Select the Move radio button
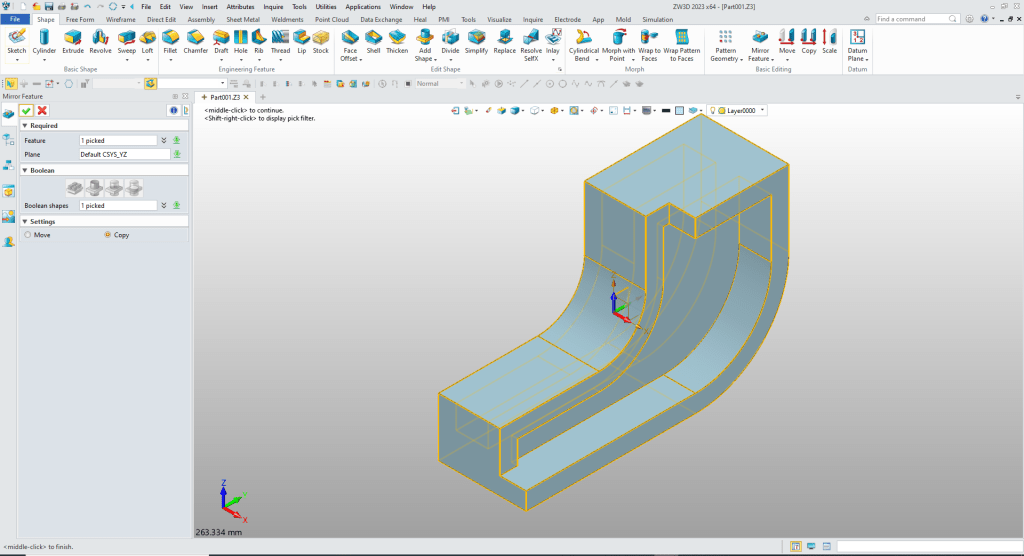 click(28, 235)
